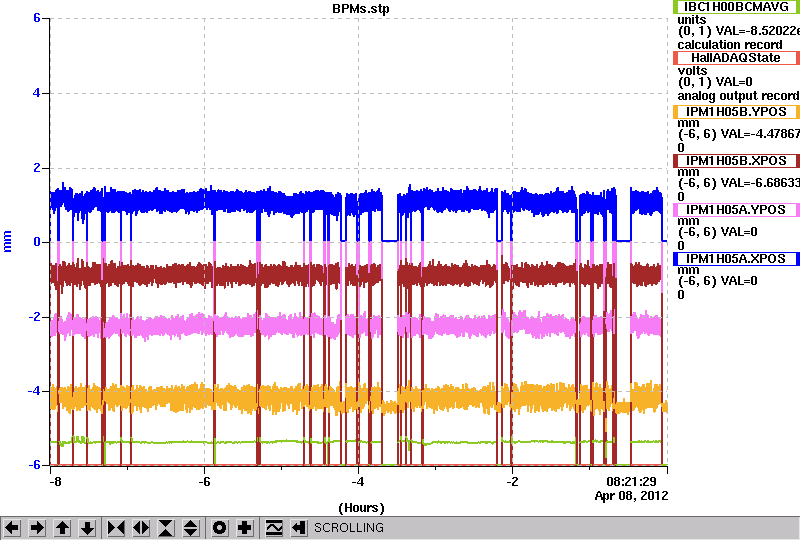Screen dimensions: 800x540
Task: Select the IPM1H05A.YPOS legend entry
Action: pos(736,210)
